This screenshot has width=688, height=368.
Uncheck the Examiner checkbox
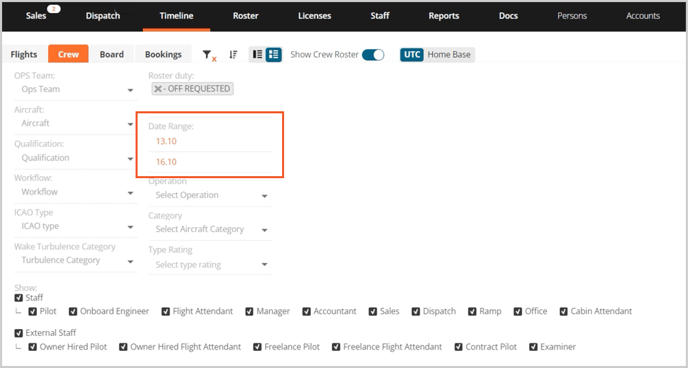(534, 347)
